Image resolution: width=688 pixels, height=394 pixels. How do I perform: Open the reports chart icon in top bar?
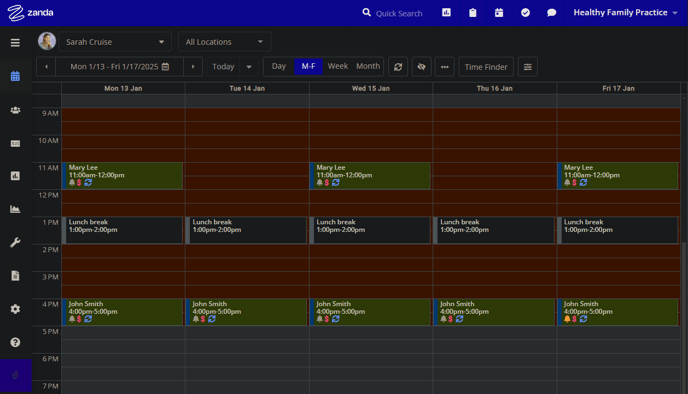click(446, 13)
